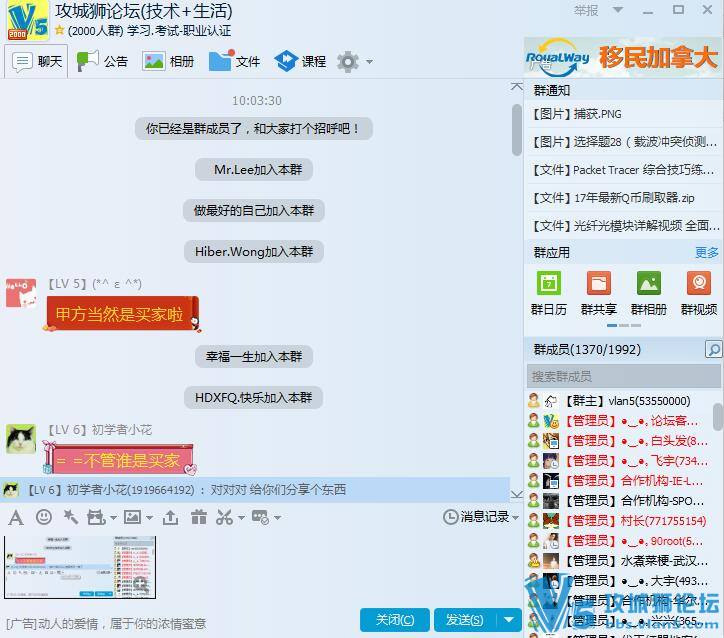Screen dimensions: 724x638
Task: Open notice 【图片】选择题28
Action: (x=624, y=142)
